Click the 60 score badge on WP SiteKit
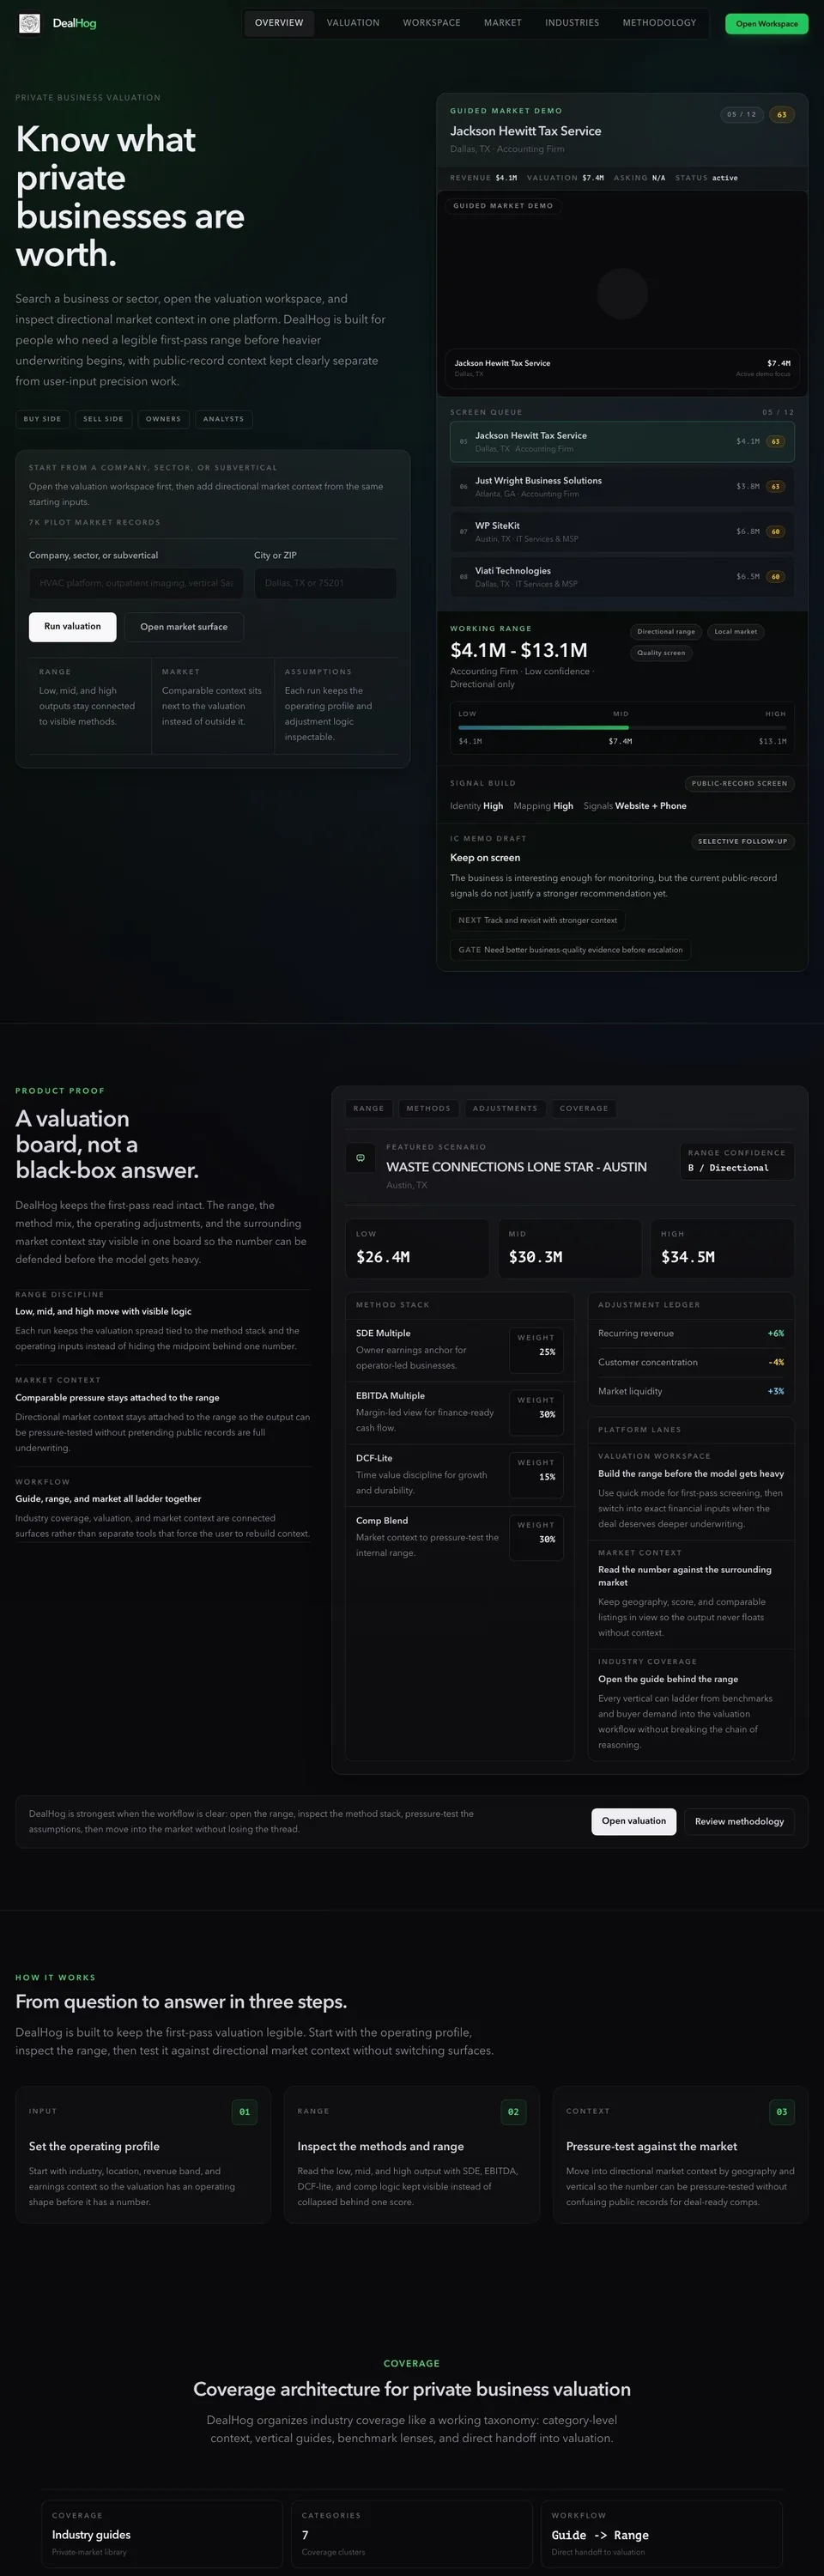The image size is (824, 2576). [774, 531]
